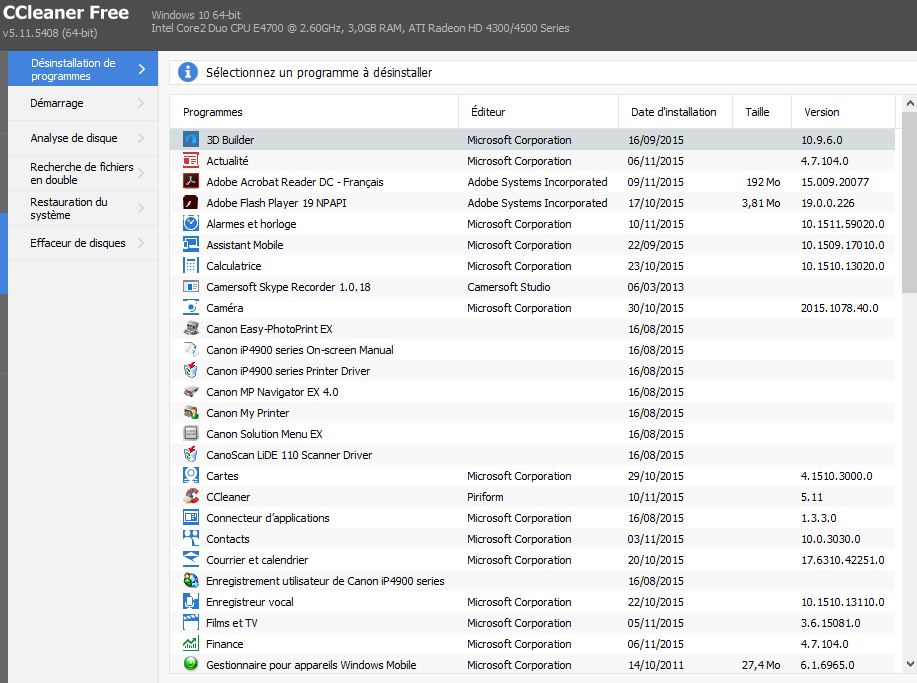Click the Actualité news app icon
This screenshot has width=917, height=683.
click(191, 160)
